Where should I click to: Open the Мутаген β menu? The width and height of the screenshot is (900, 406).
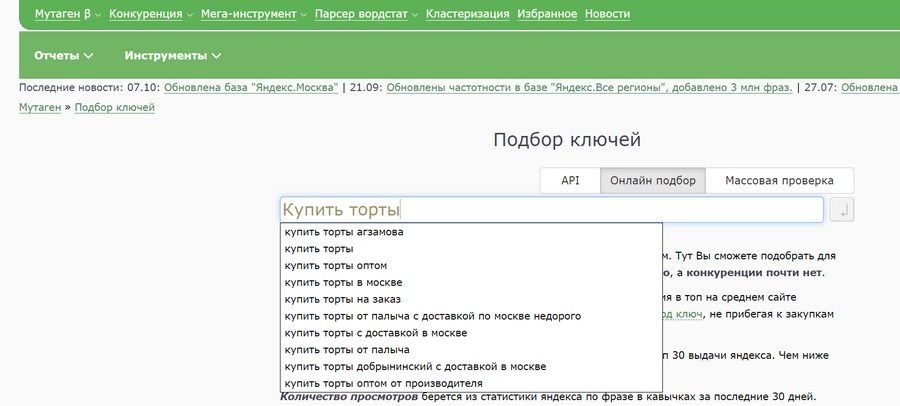click(x=63, y=14)
